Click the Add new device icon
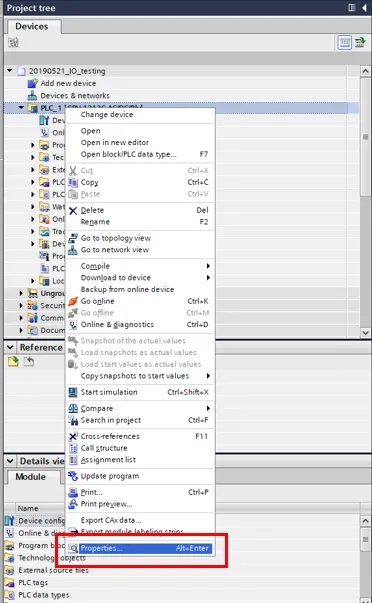 (x=33, y=83)
